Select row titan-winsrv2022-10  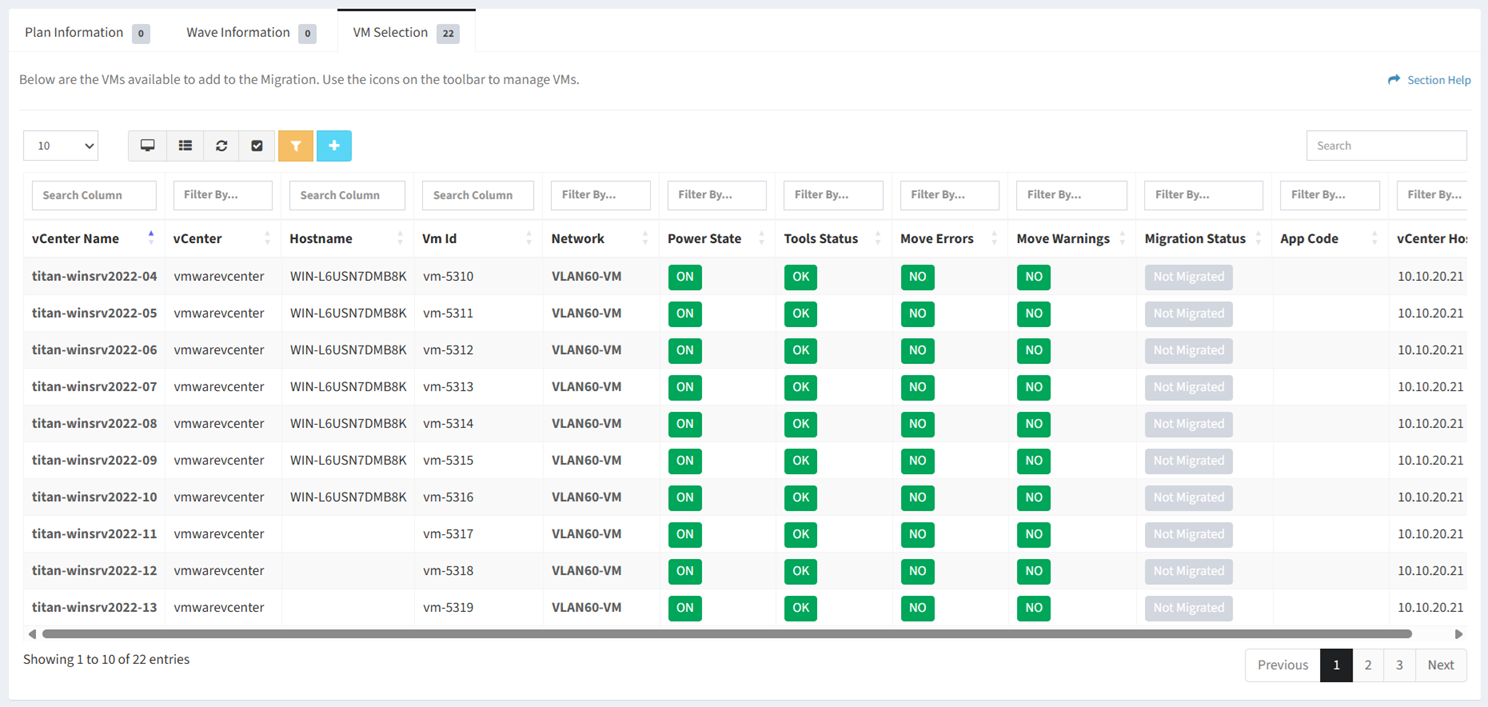click(x=745, y=497)
